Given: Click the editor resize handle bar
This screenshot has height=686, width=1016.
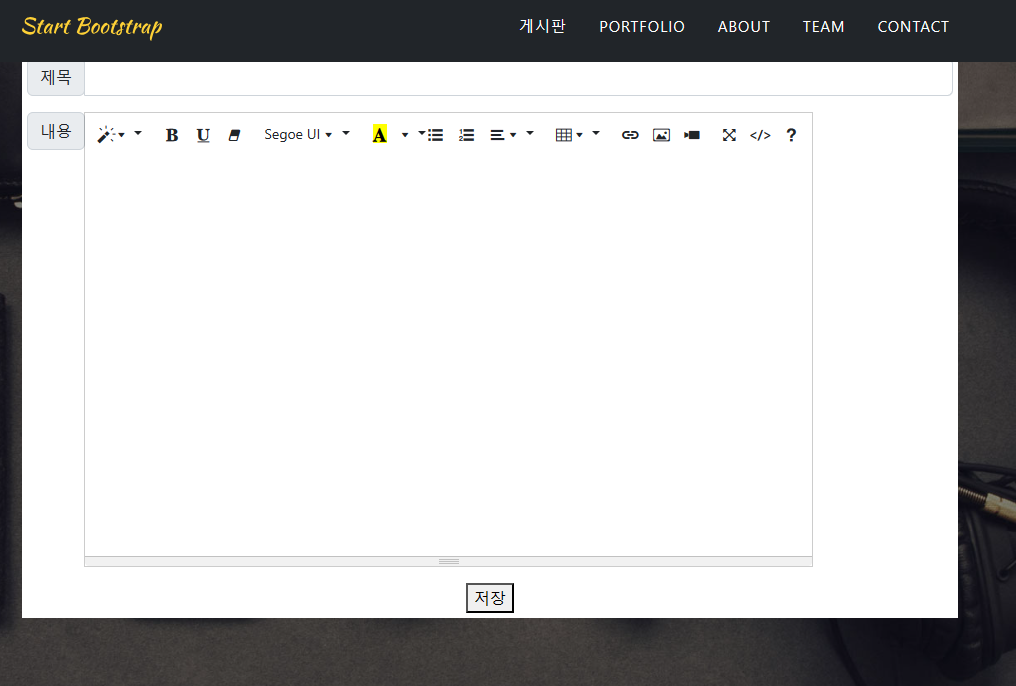Looking at the screenshot, I should click(448, 562).
